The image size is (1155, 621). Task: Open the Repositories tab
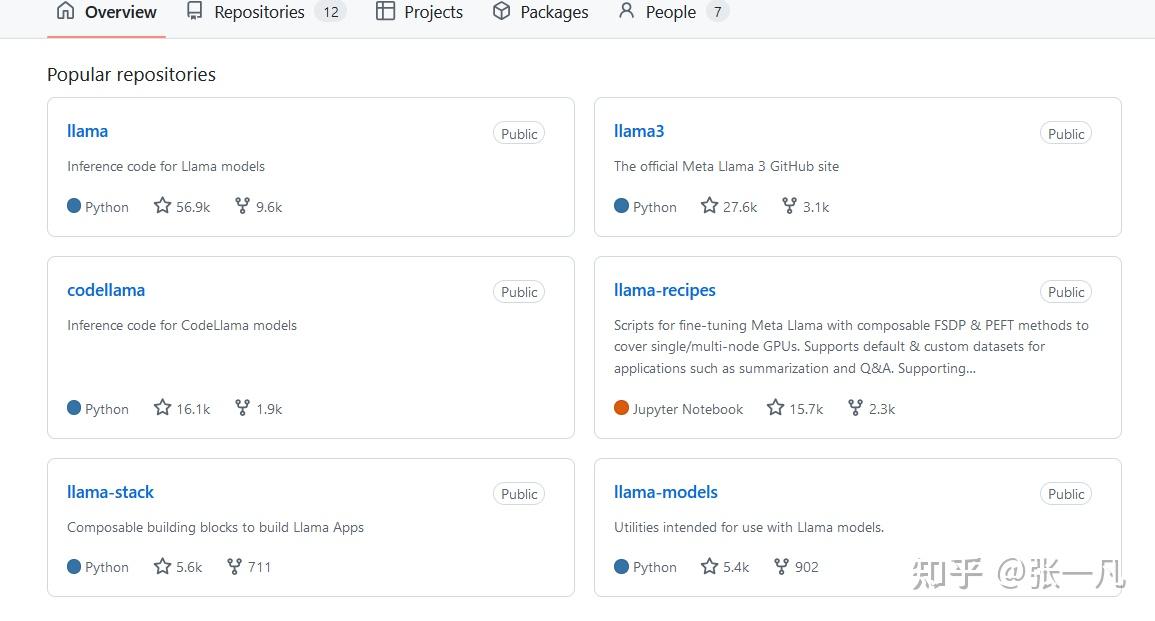coord(259,12)
